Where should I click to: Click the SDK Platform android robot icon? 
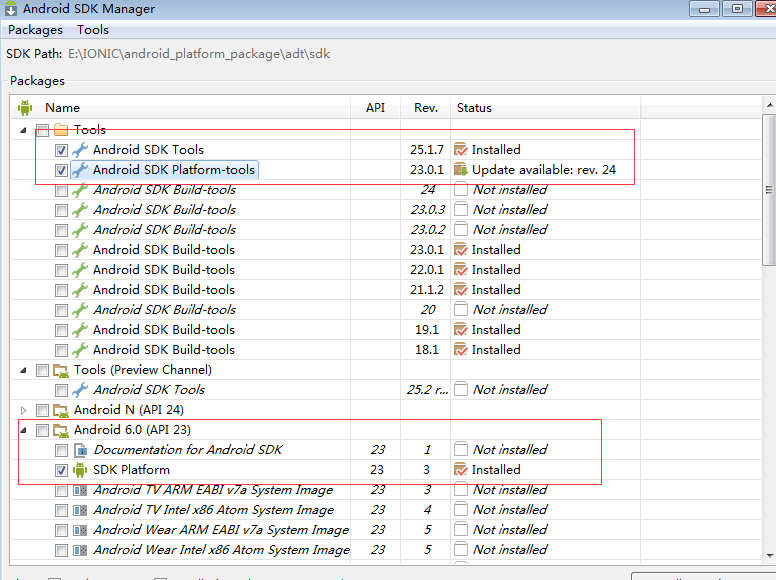(x=80, y=470)
